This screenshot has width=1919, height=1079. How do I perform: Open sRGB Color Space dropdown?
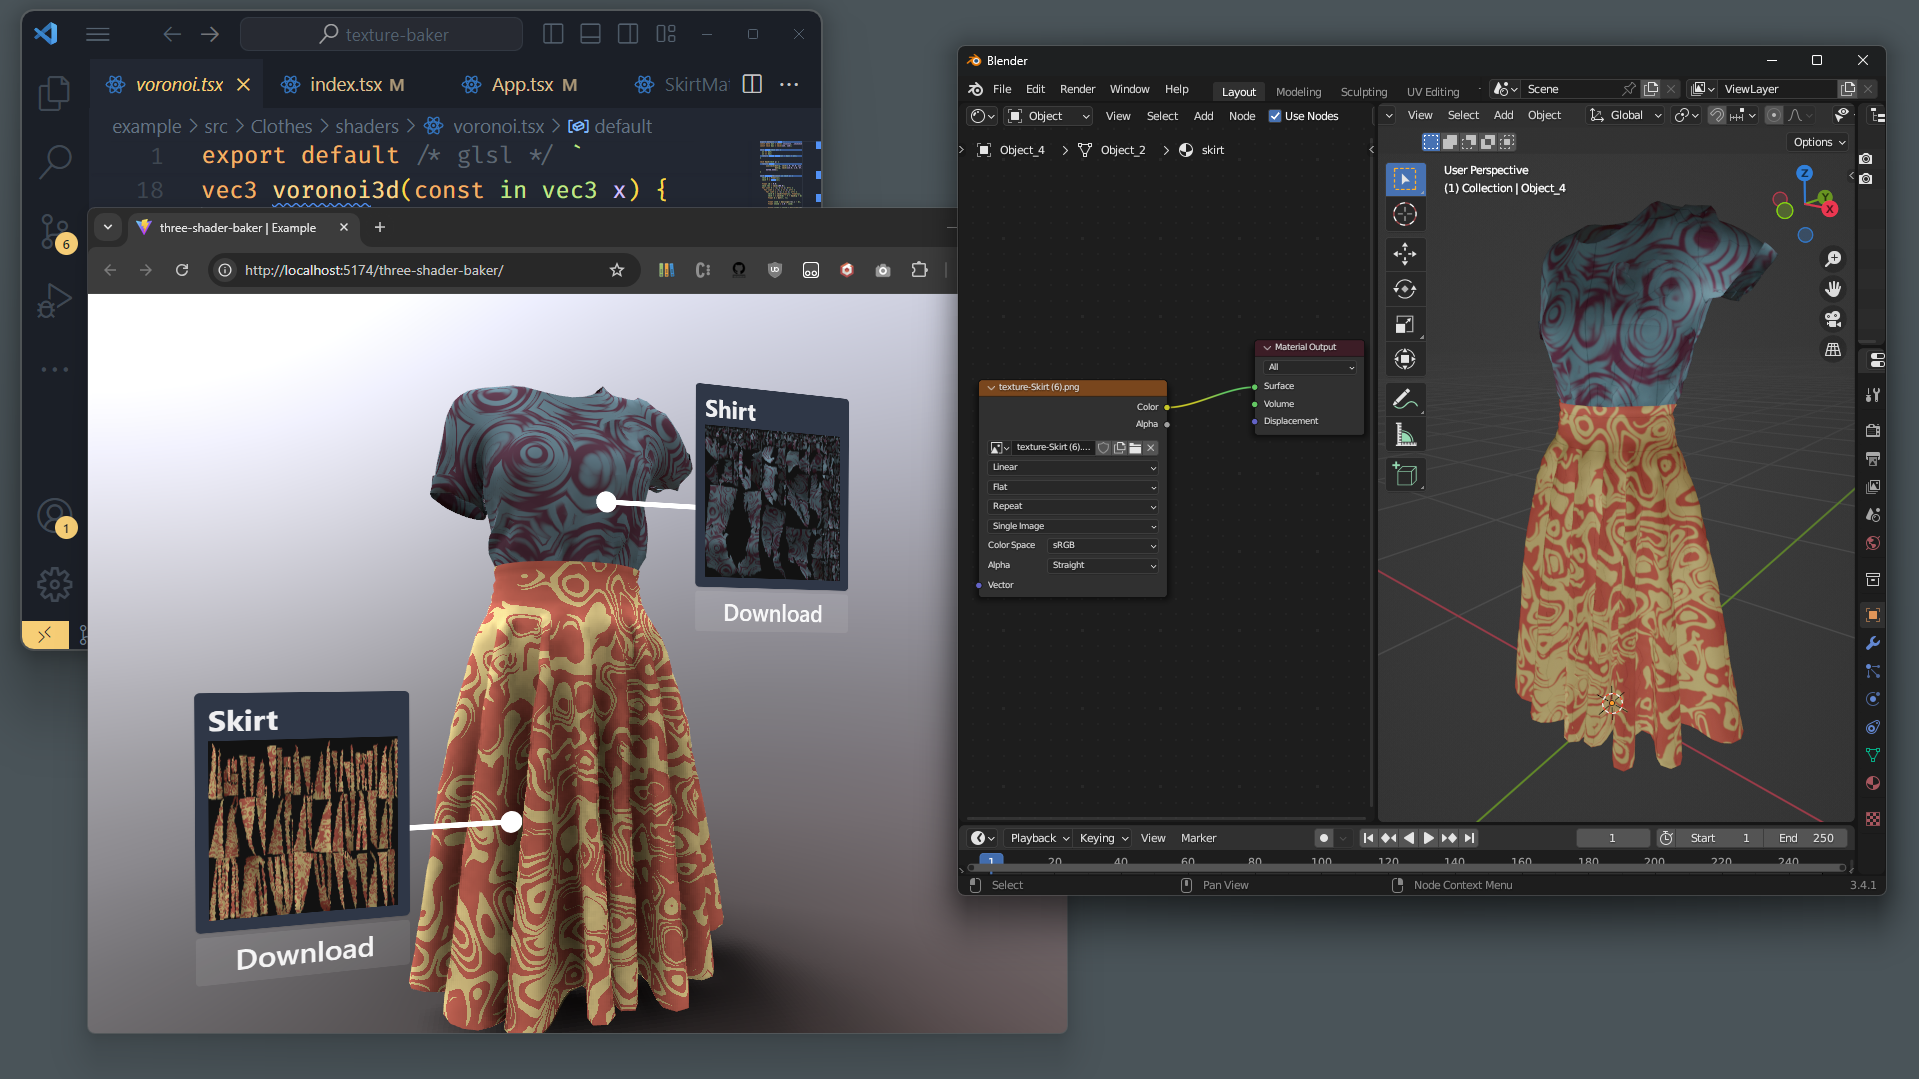click(1103, 545)
